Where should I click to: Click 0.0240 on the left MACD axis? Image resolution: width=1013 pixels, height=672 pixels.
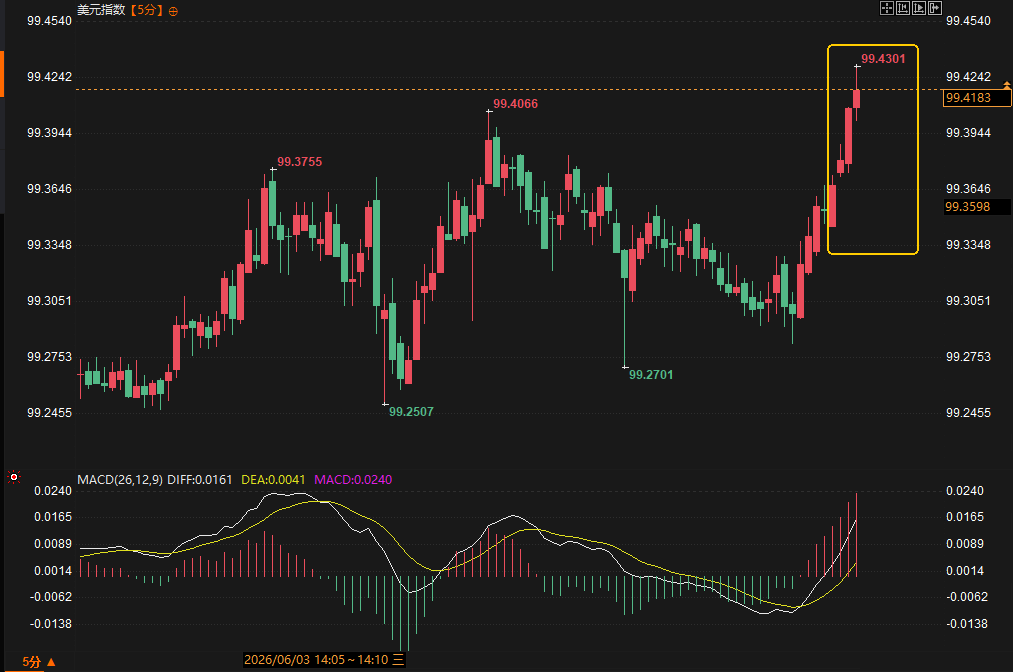point(53,491)
